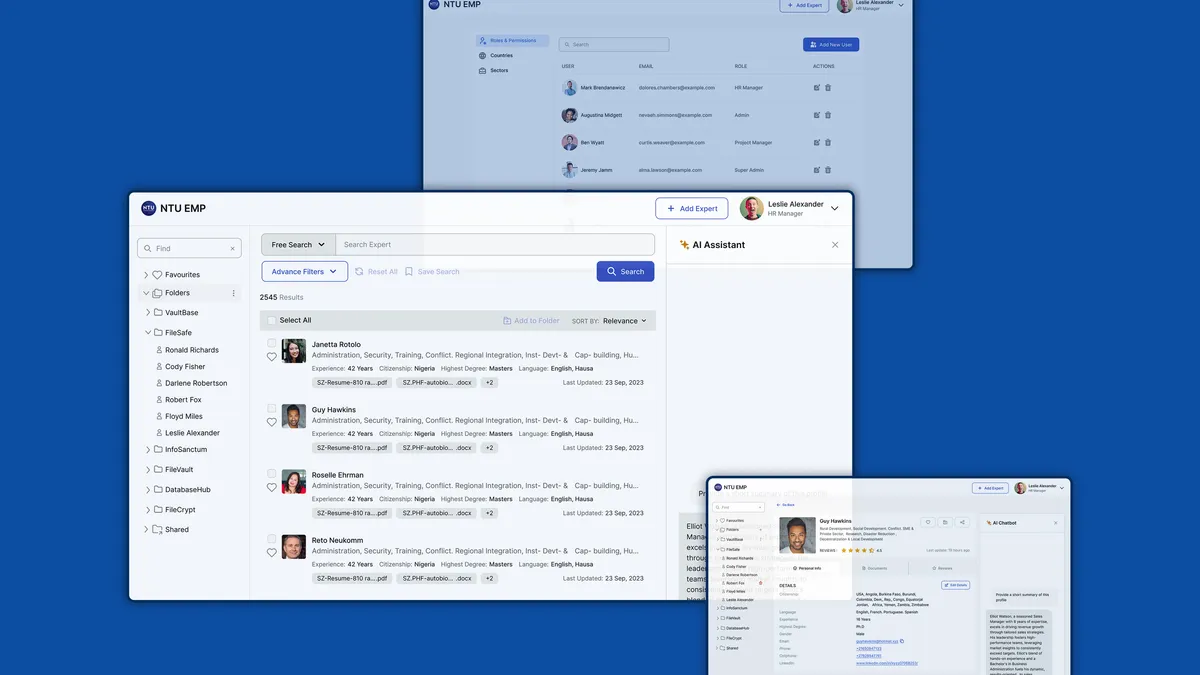The height and width of the screenshot is (675, 1200).
Task: Delete Ben Wyatt in the users window
Action: tap(828, 142)
